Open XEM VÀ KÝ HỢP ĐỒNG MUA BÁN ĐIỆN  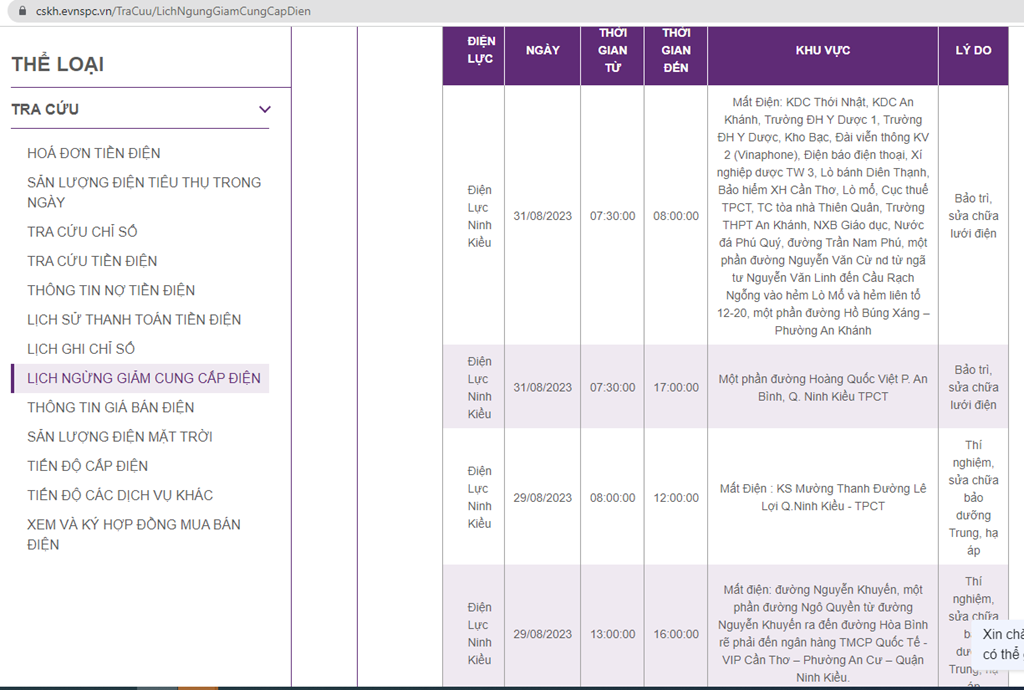tap(134, 534)
